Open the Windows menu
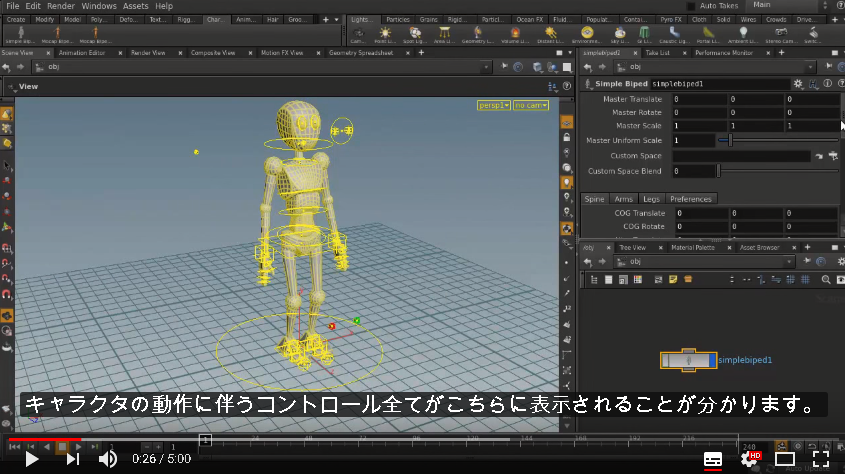This screenshot has height=474, width=845. pyautogui.click(x=99, y=6)
